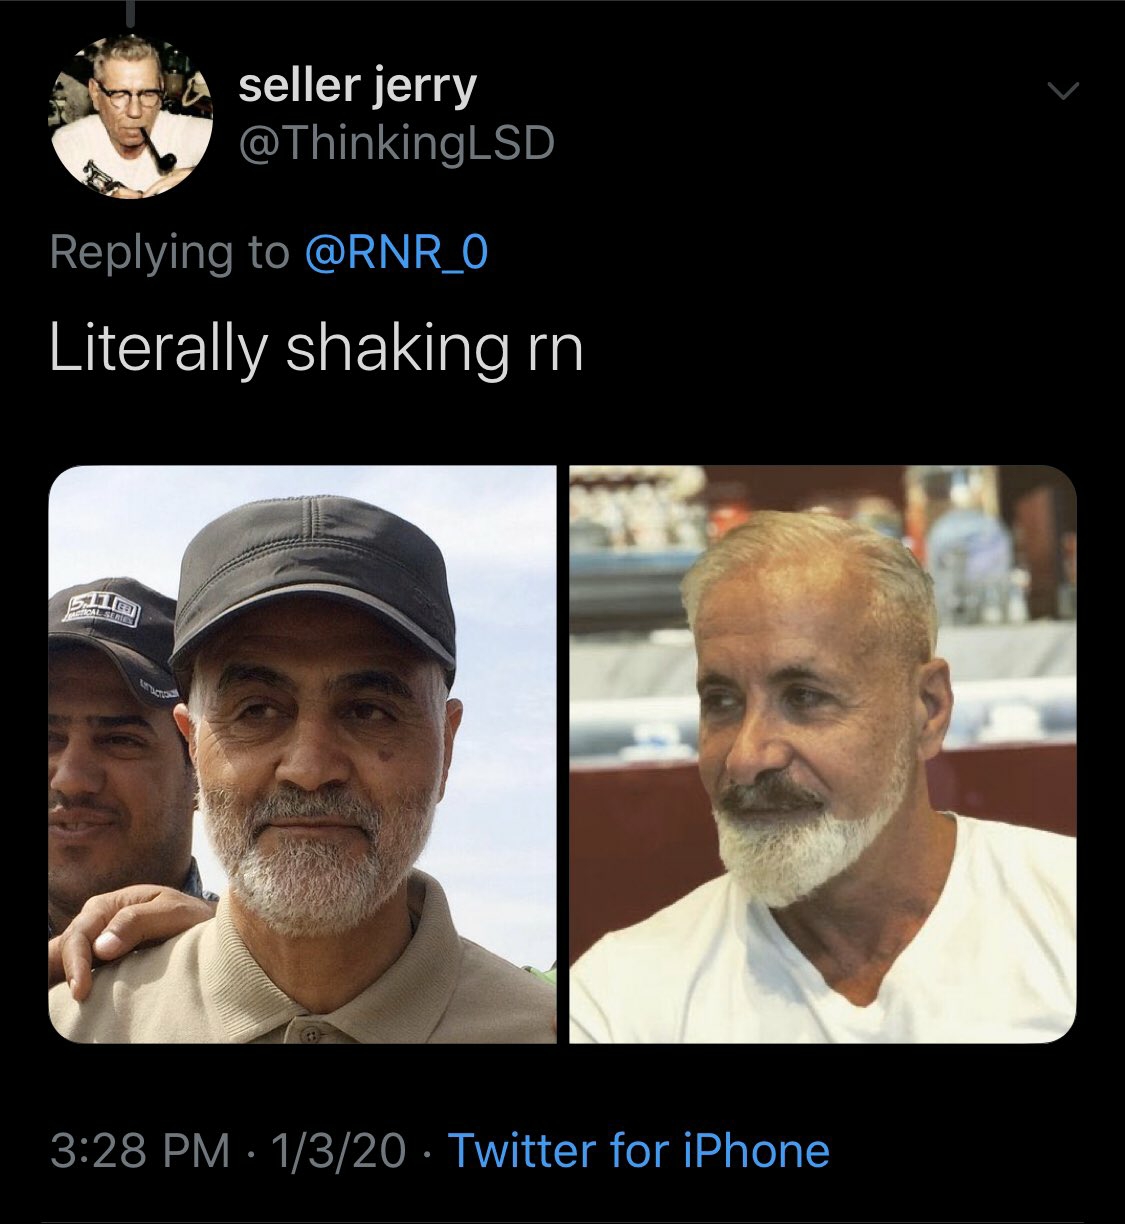
Task: Open the left photo of man in black cap
Action: [x=303, y=755]
